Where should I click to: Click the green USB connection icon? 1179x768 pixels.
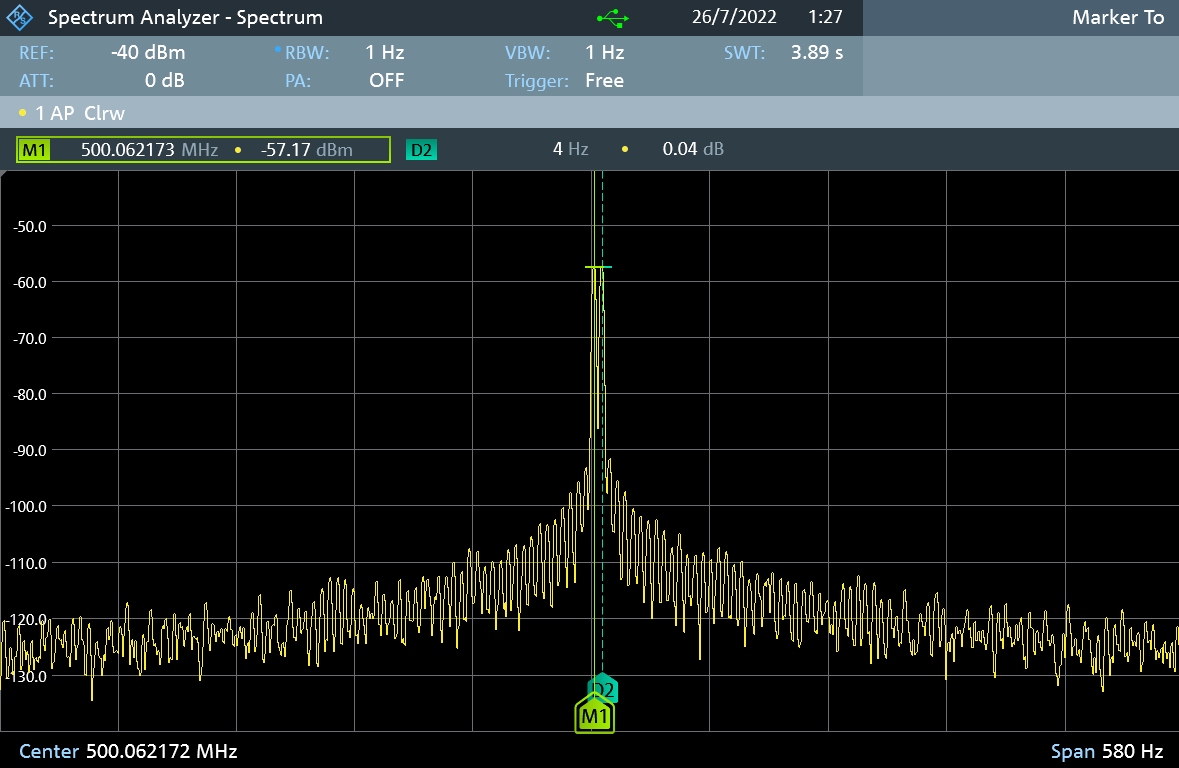point(612,18)
